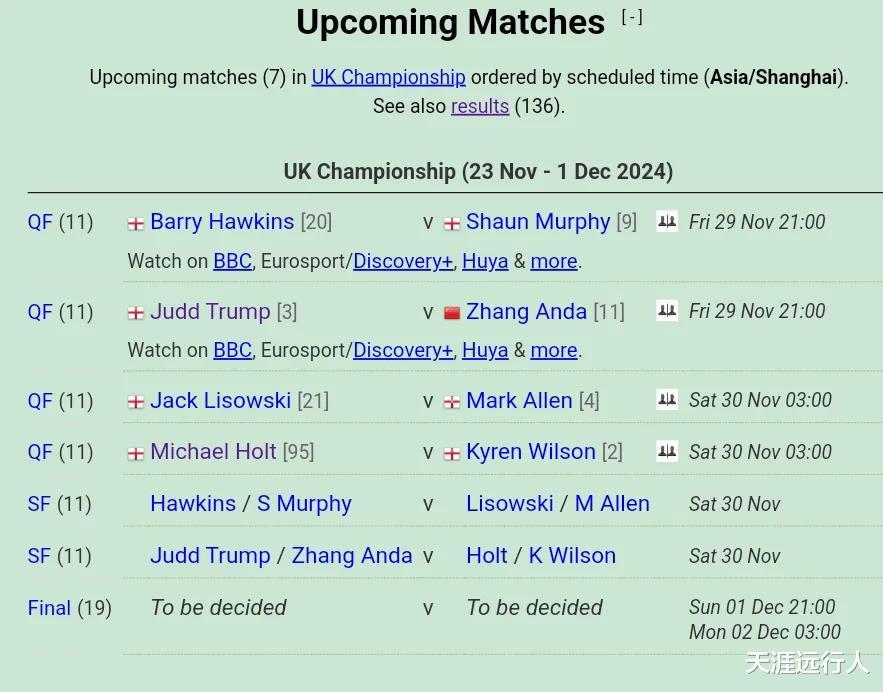Expand 'more' broadcasters for Hawkins match
Screen dimensions: 883x692
[554, 261]
